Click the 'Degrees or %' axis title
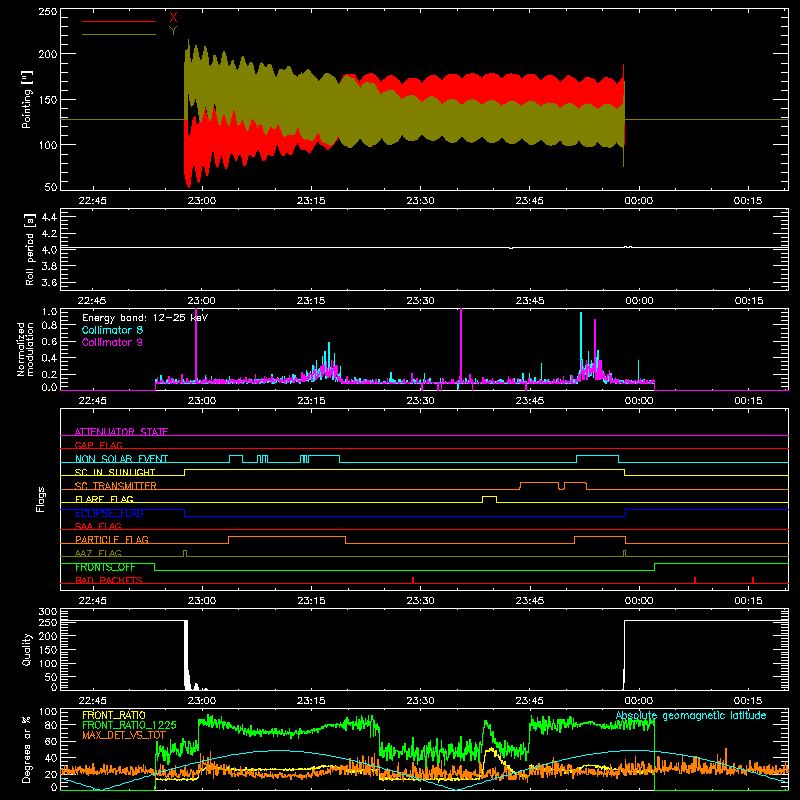The height and width of the screenshot is (800, 800). pos(26,749)
